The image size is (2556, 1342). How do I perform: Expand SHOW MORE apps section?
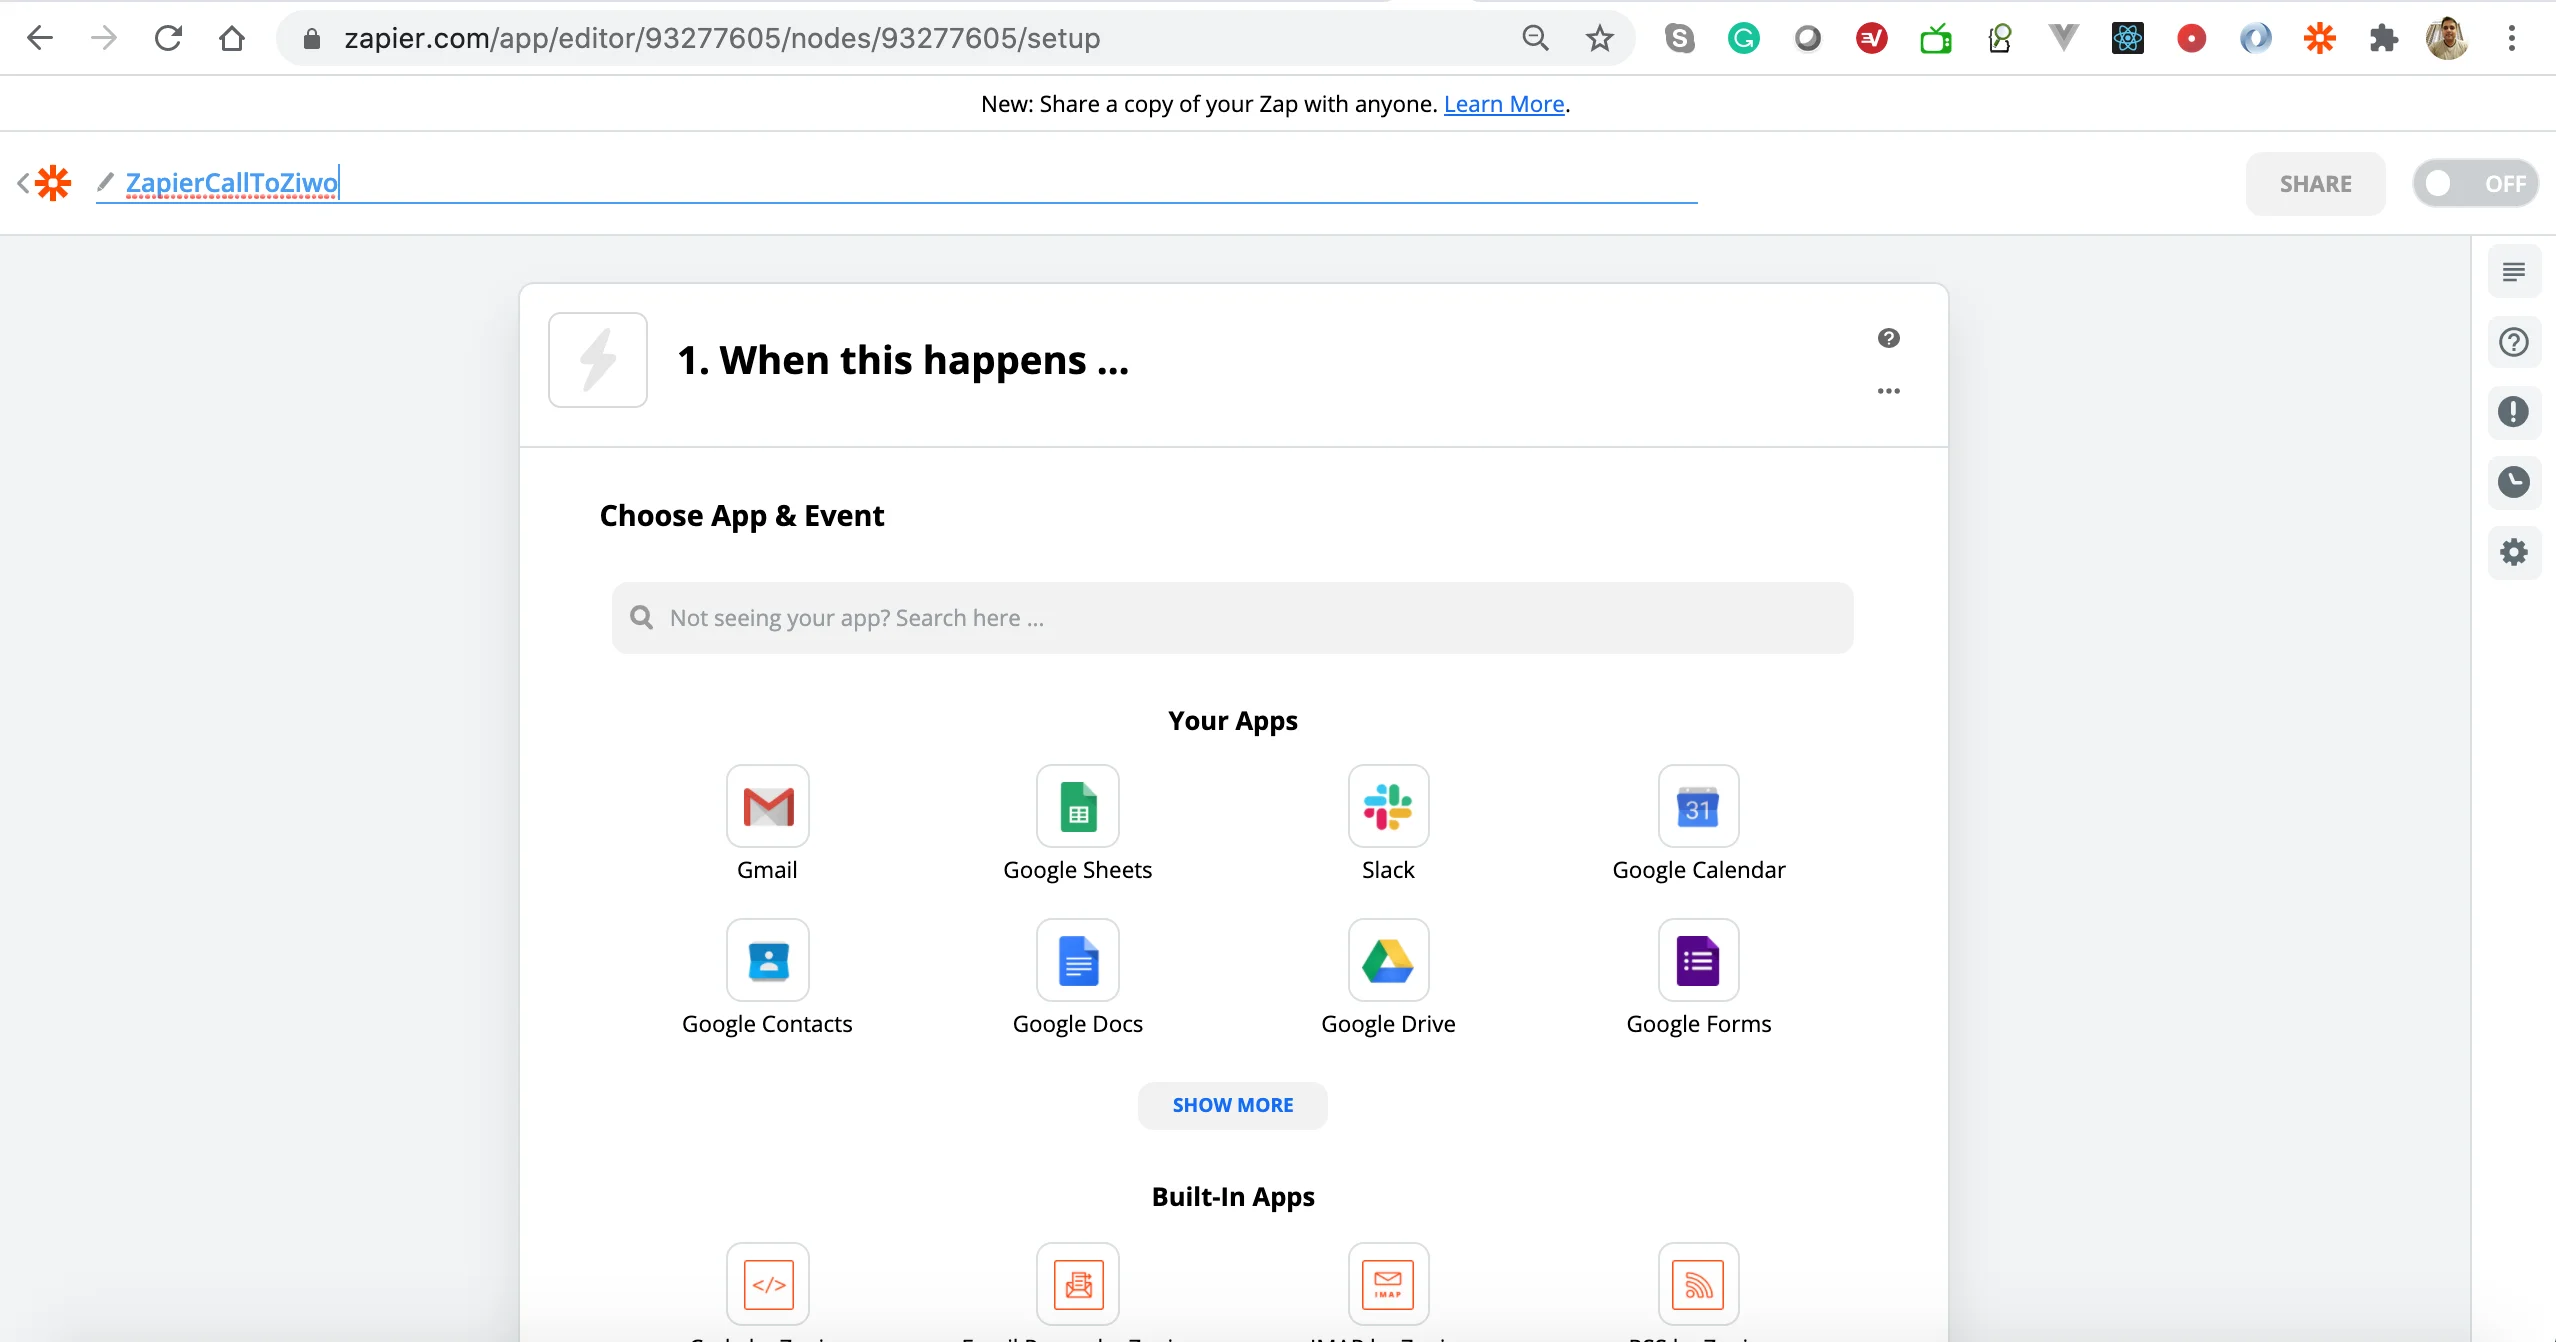pos(1232,1104)
